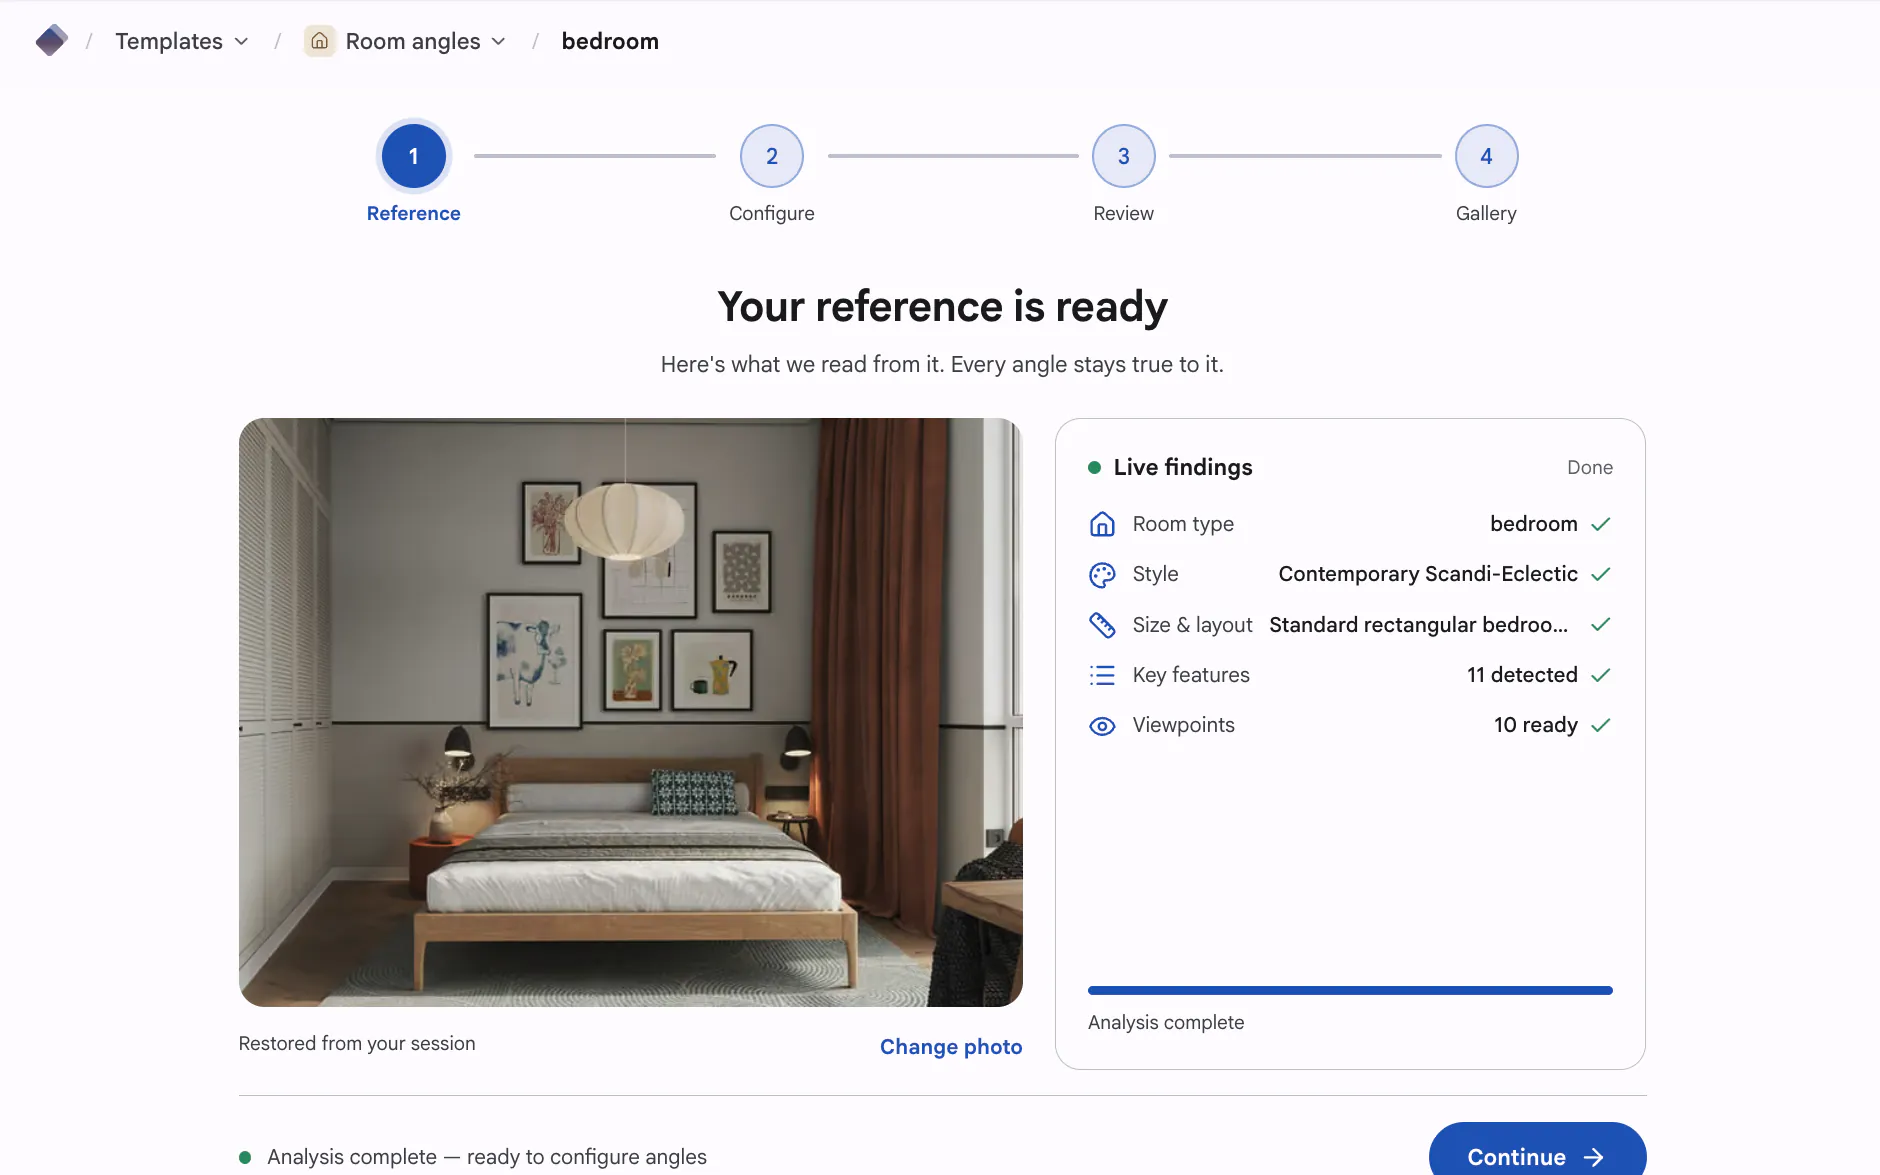Click the Key features list icon
This screenshot has width=1880, height=1175.
[1102, 675]
